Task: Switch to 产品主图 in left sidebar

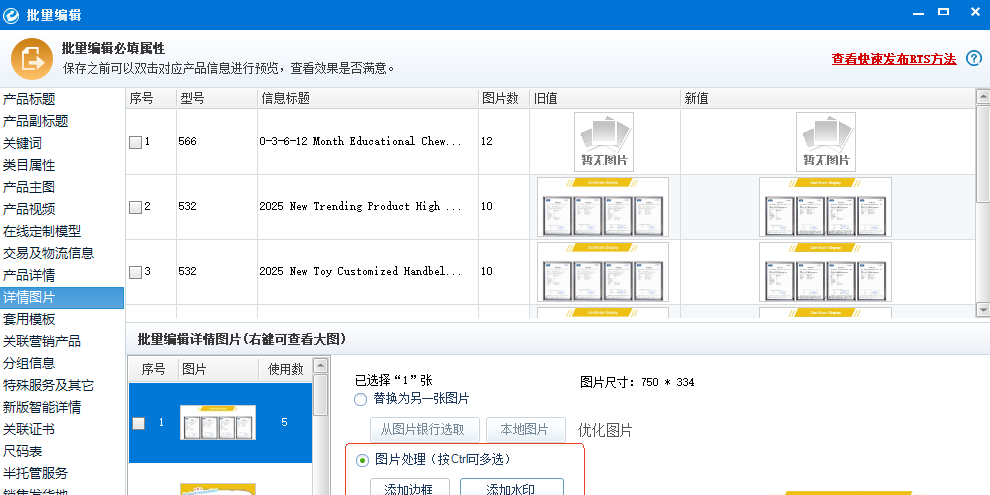Action: click(x=29, y=187)
